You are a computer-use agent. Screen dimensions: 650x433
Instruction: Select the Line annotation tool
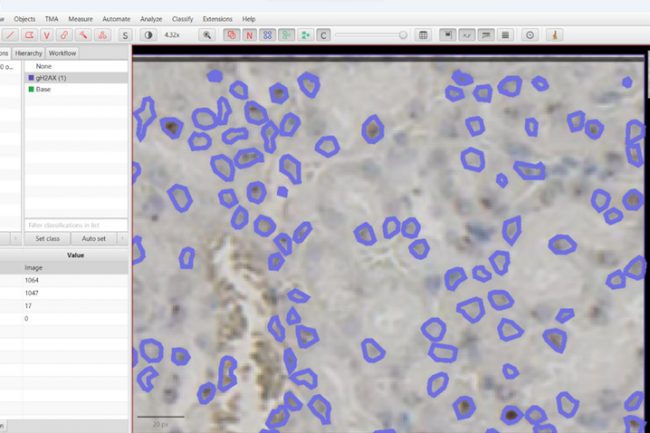click(x=10, y=35)
